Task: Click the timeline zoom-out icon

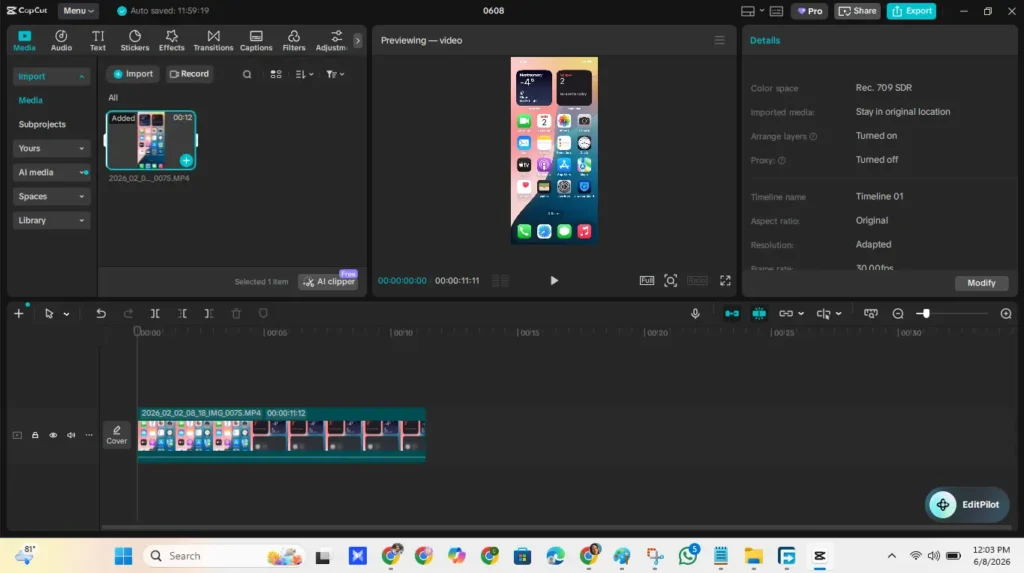Action: click(x=898, y=314)
